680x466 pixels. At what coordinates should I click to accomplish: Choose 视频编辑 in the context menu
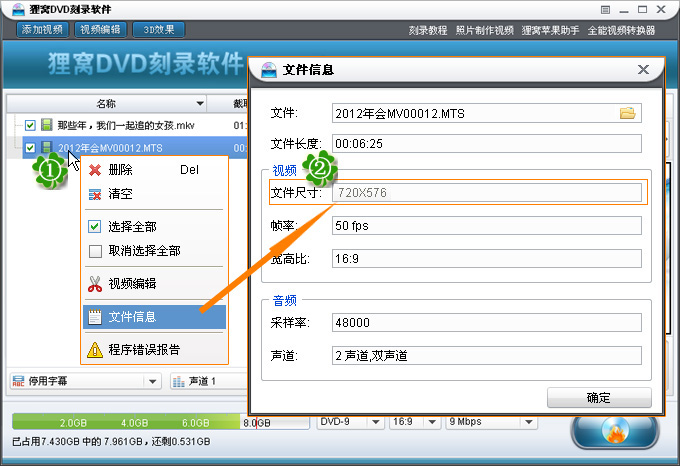(154, 284)
